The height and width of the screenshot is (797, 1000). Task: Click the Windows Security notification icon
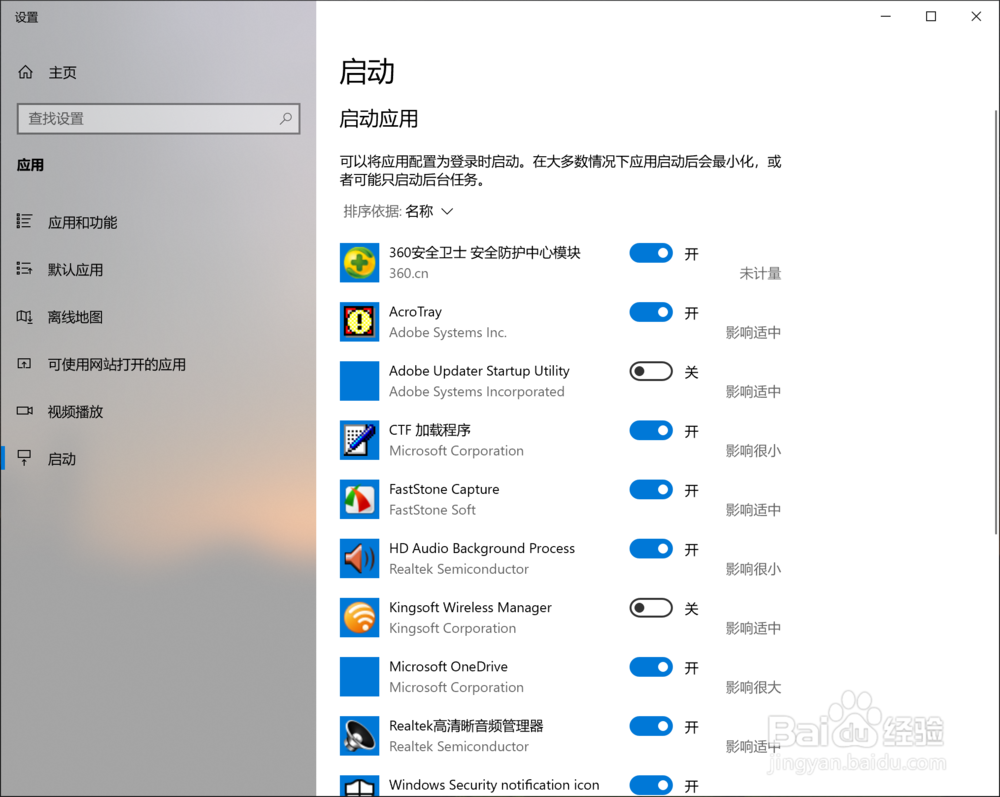pos(359,785)
